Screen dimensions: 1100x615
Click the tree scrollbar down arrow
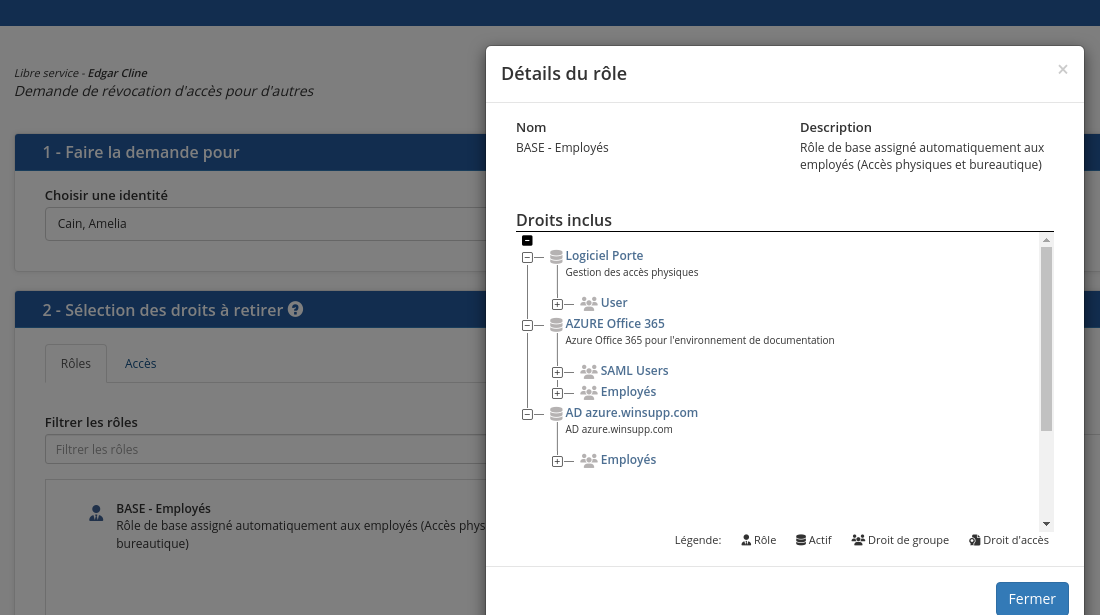(1046, 524)
